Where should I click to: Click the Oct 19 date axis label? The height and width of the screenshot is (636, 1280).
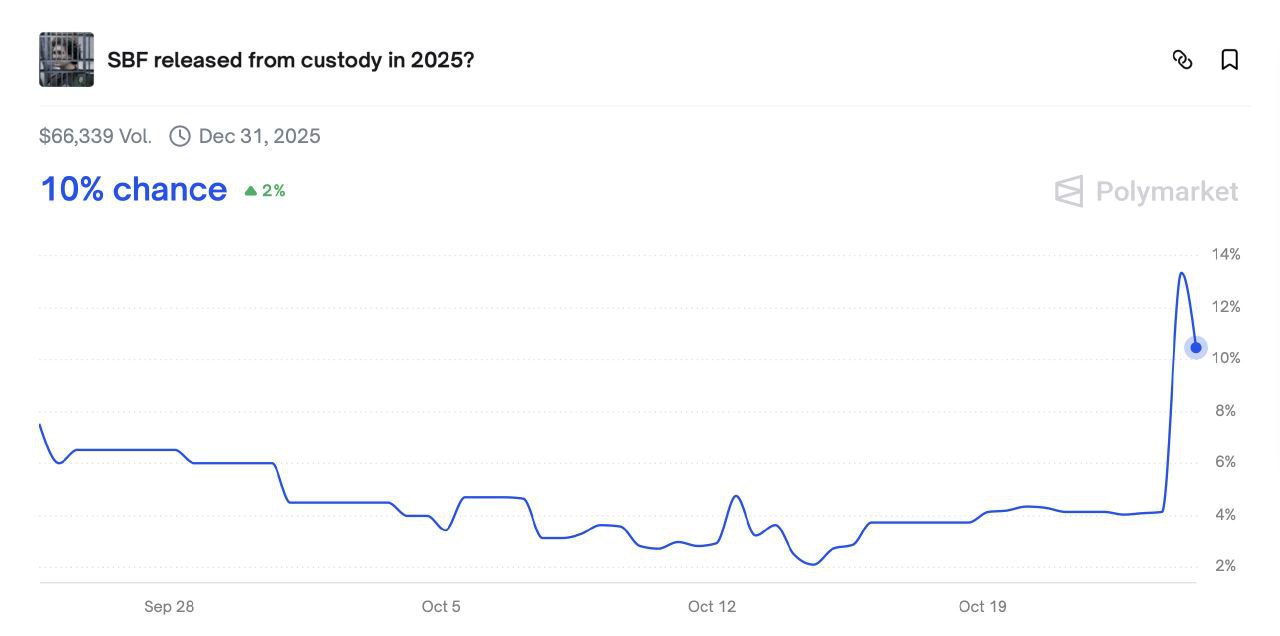982,606
